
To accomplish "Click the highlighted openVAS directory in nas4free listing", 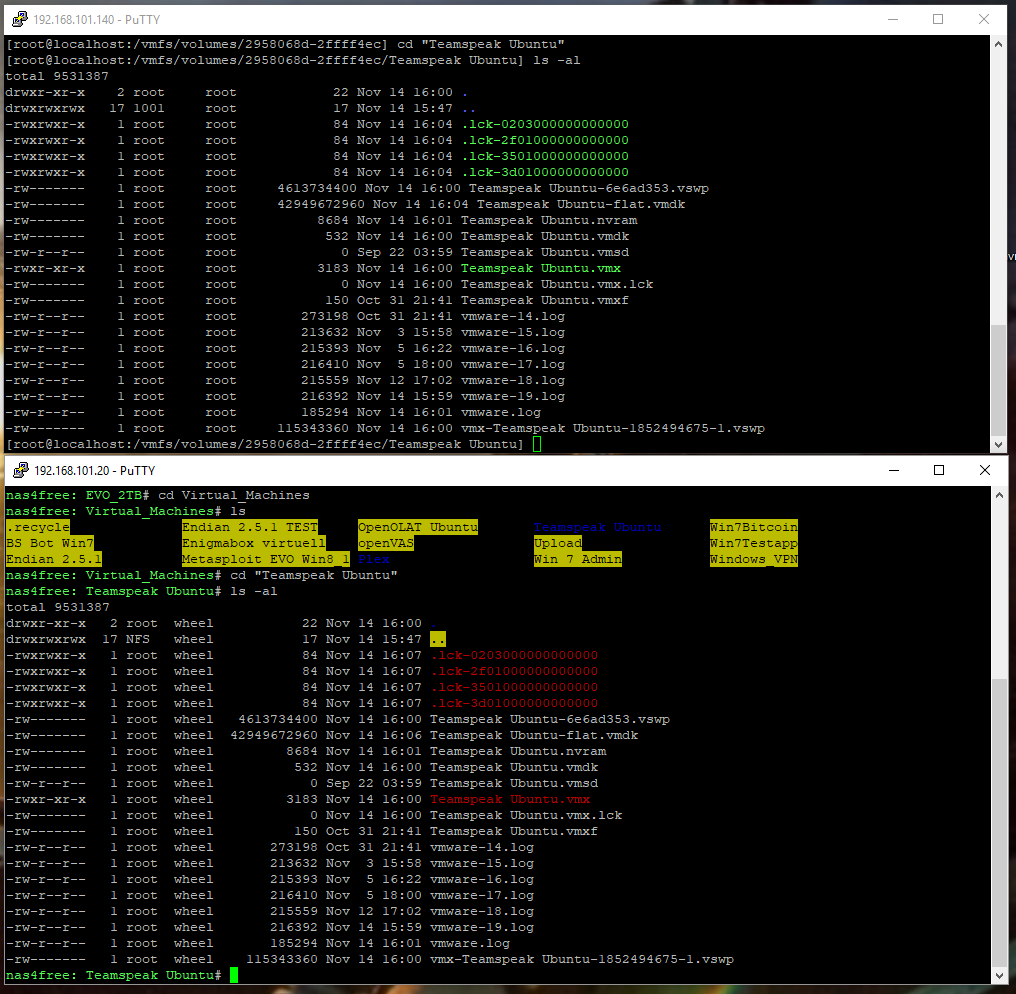I will [385, 543].
